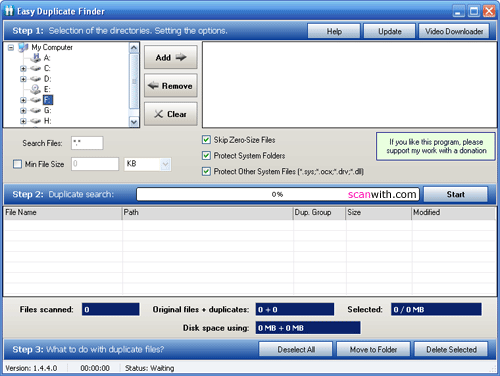Viewport: 500px width, 376px height.
Task: Click scroll up arrow in drive tree
Action: pyautogui.click(x=134, y=48)
